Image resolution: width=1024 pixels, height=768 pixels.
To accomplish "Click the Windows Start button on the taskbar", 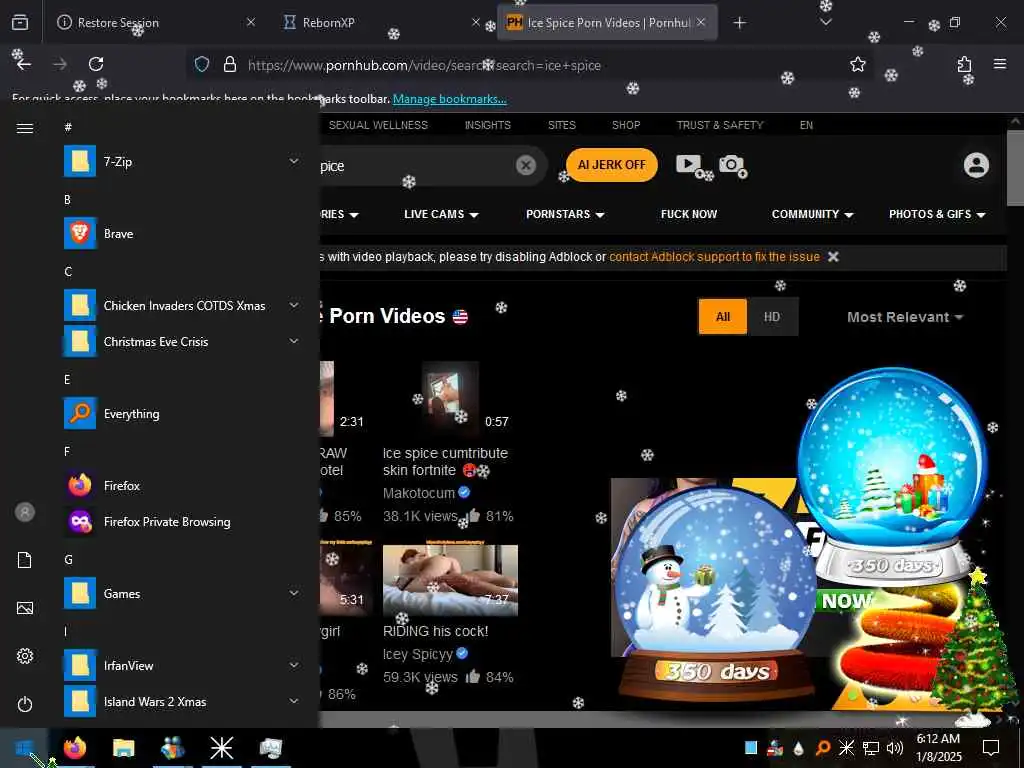I will point(24,748).
